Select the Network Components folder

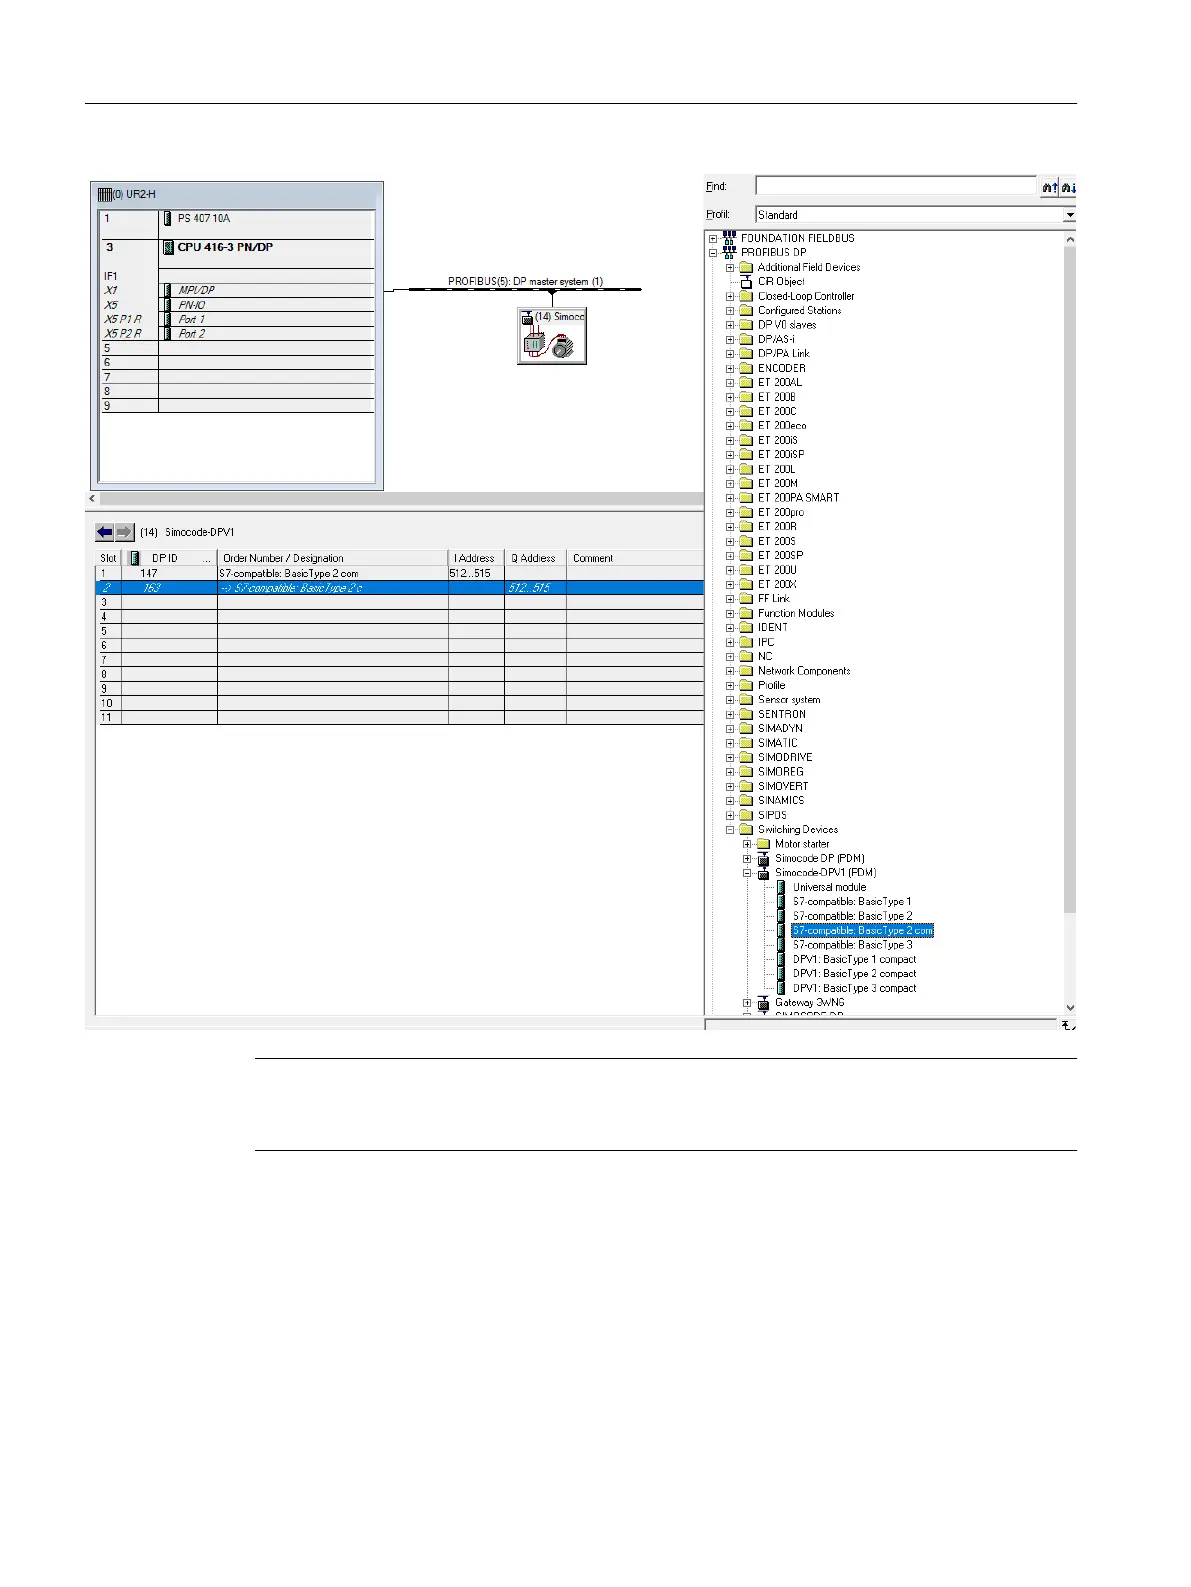click(804, 671)
